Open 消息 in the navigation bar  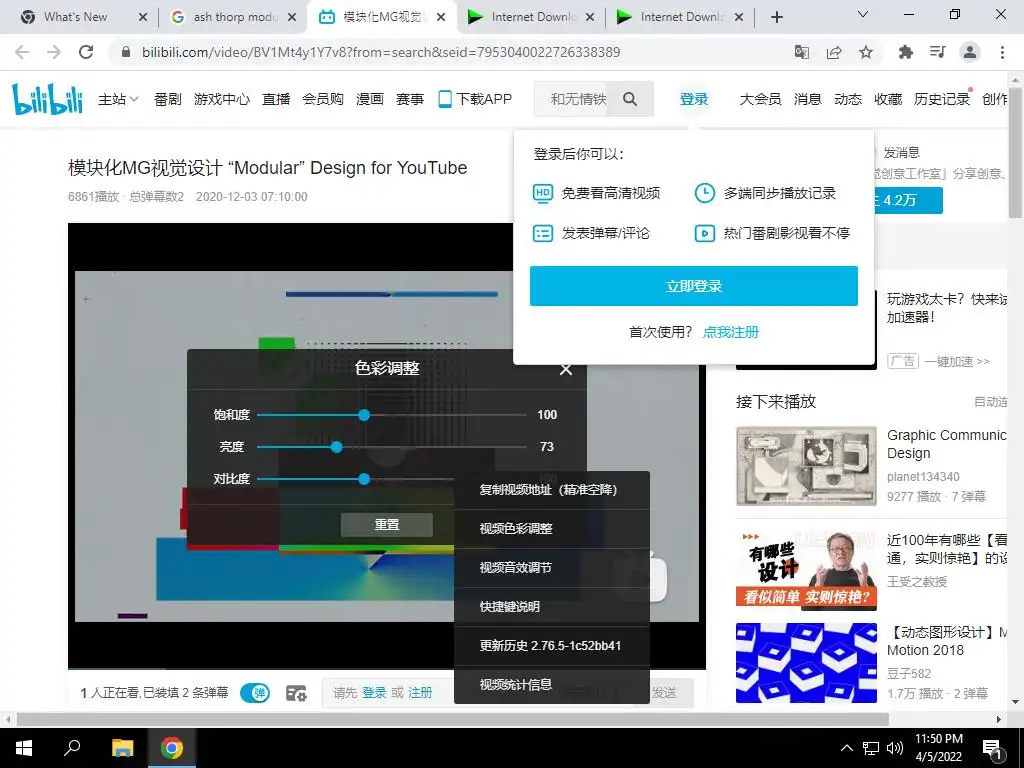[x=807, y=99]
